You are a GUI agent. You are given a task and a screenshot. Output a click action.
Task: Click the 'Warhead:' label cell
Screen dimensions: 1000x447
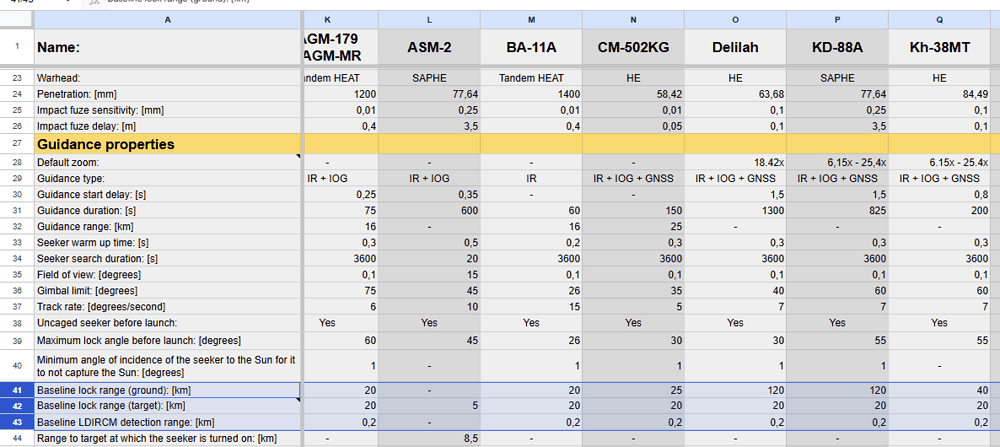click(168, 78)
